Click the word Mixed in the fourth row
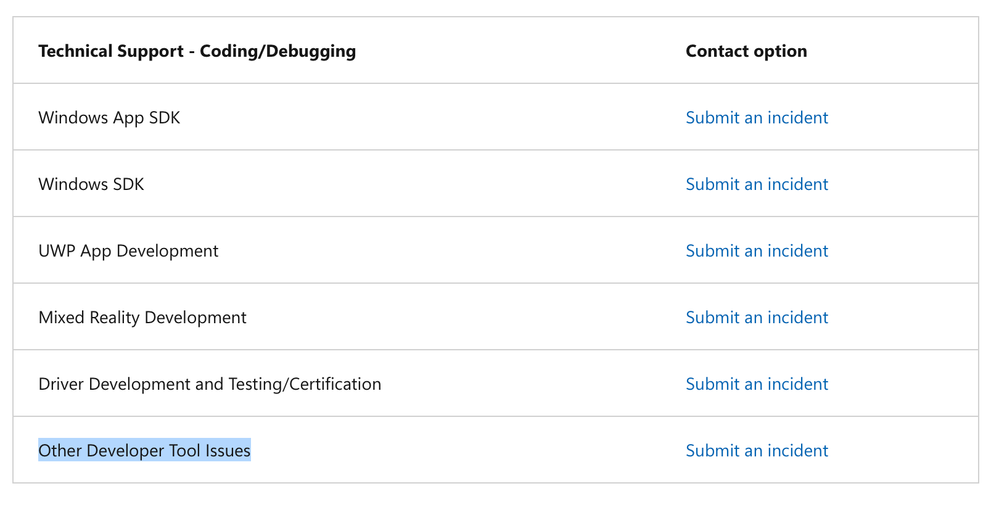Viewport: 999px width, 507px height. click(60, 318)
